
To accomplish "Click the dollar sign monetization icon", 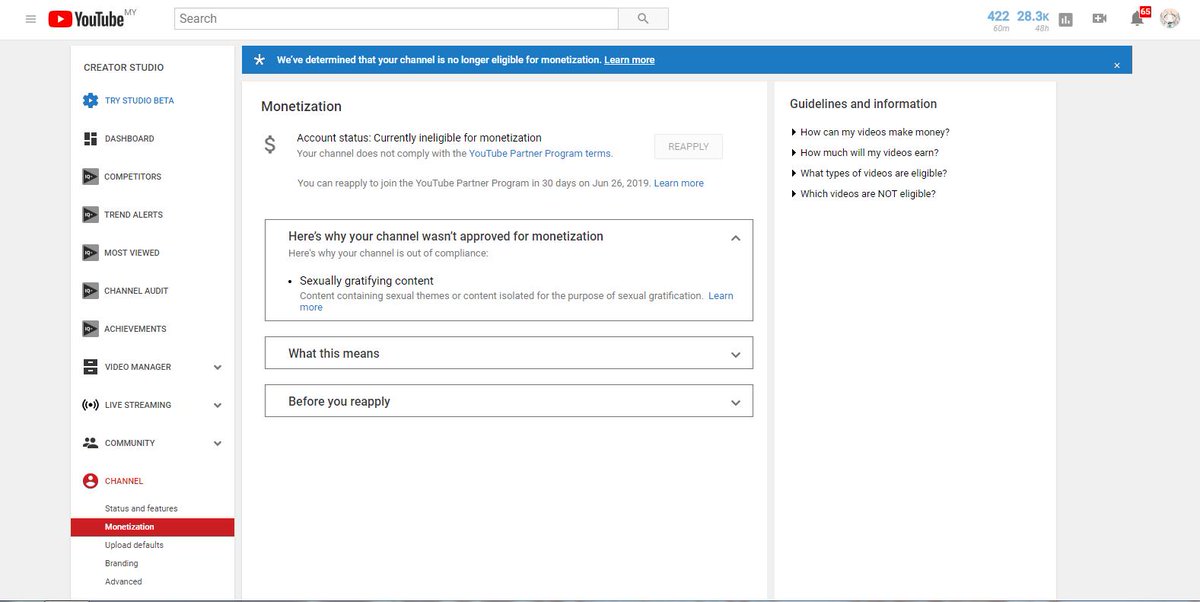I will 270,145.
